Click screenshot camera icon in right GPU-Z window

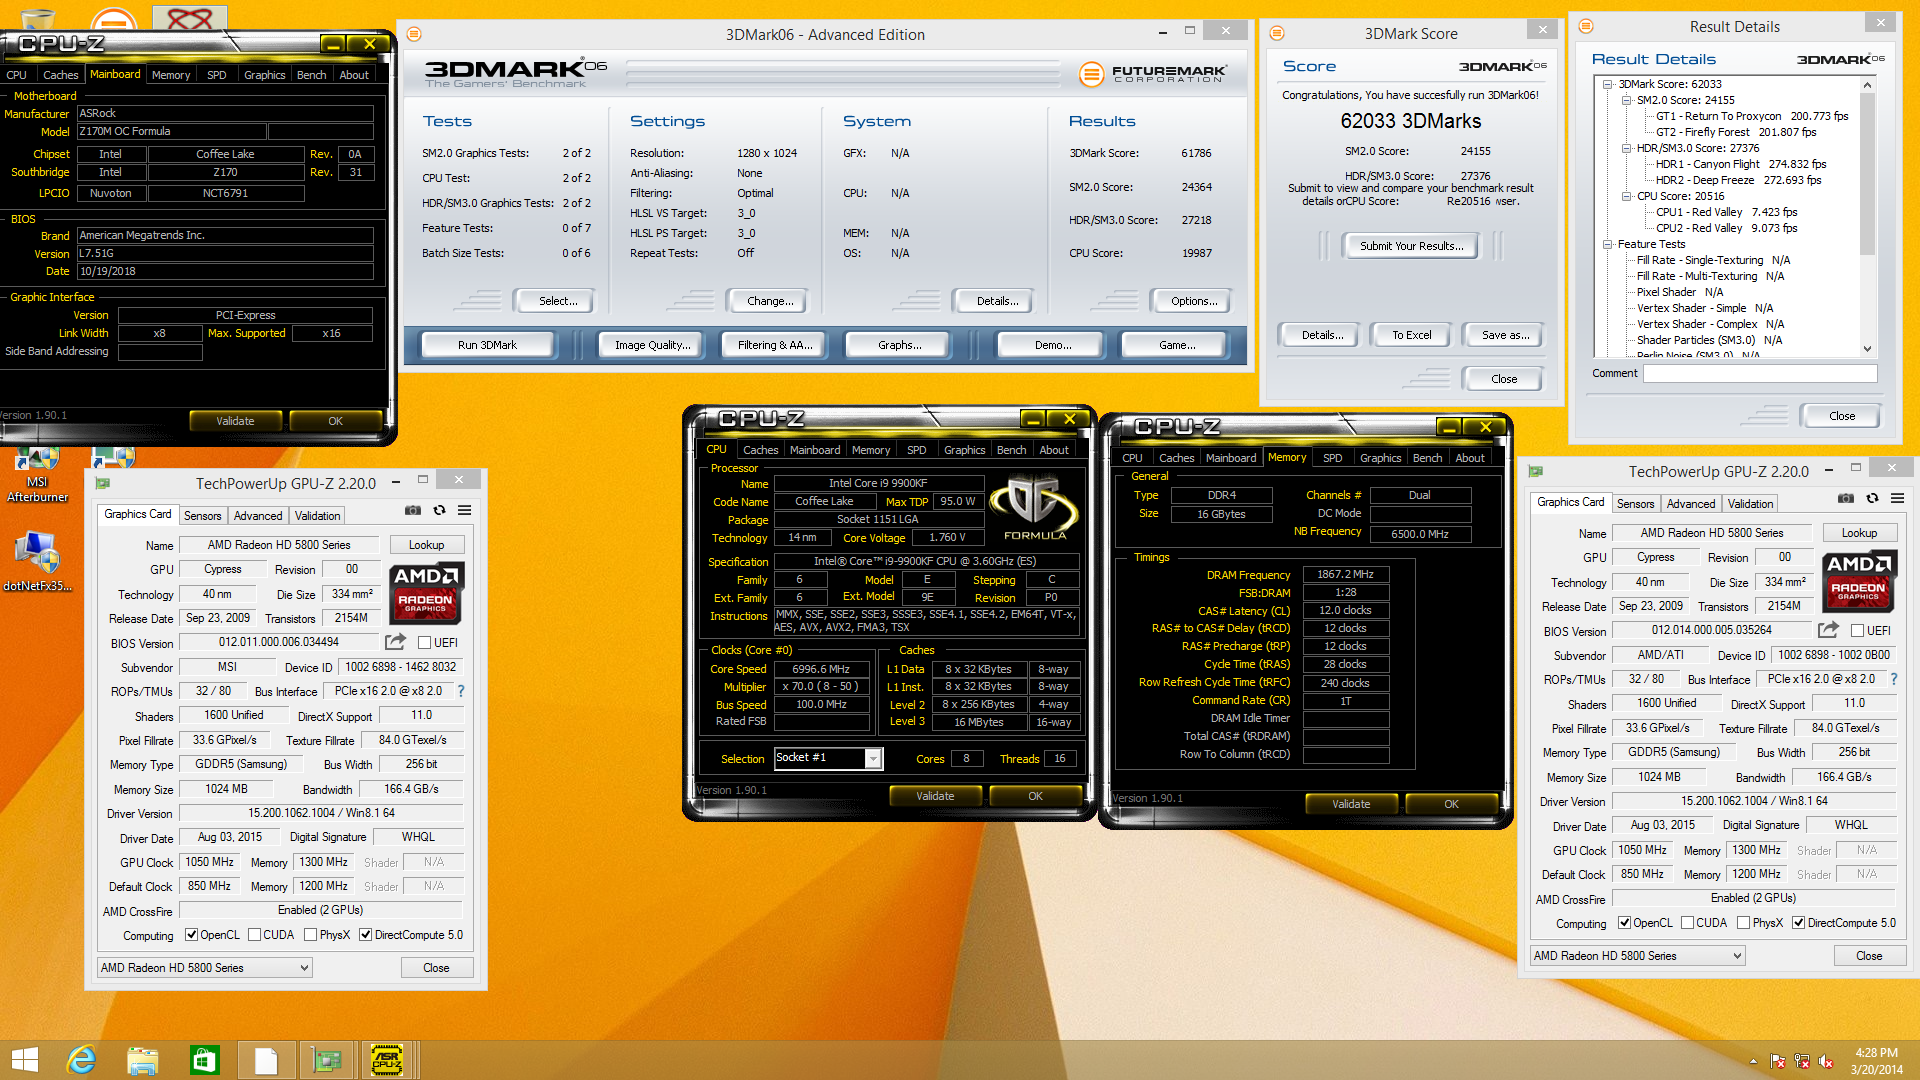[x=1846, y=499]
